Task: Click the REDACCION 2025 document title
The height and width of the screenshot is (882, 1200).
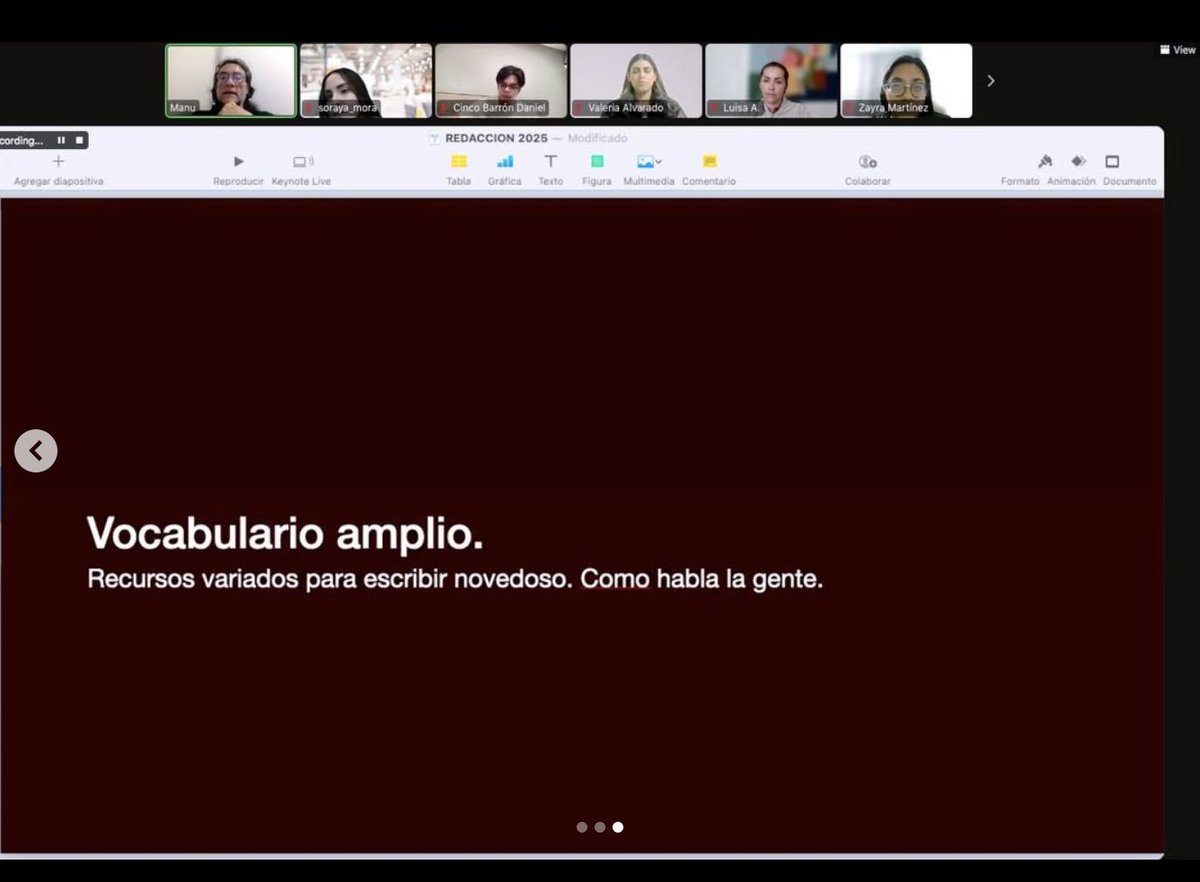Action: (x=496, y=138)
